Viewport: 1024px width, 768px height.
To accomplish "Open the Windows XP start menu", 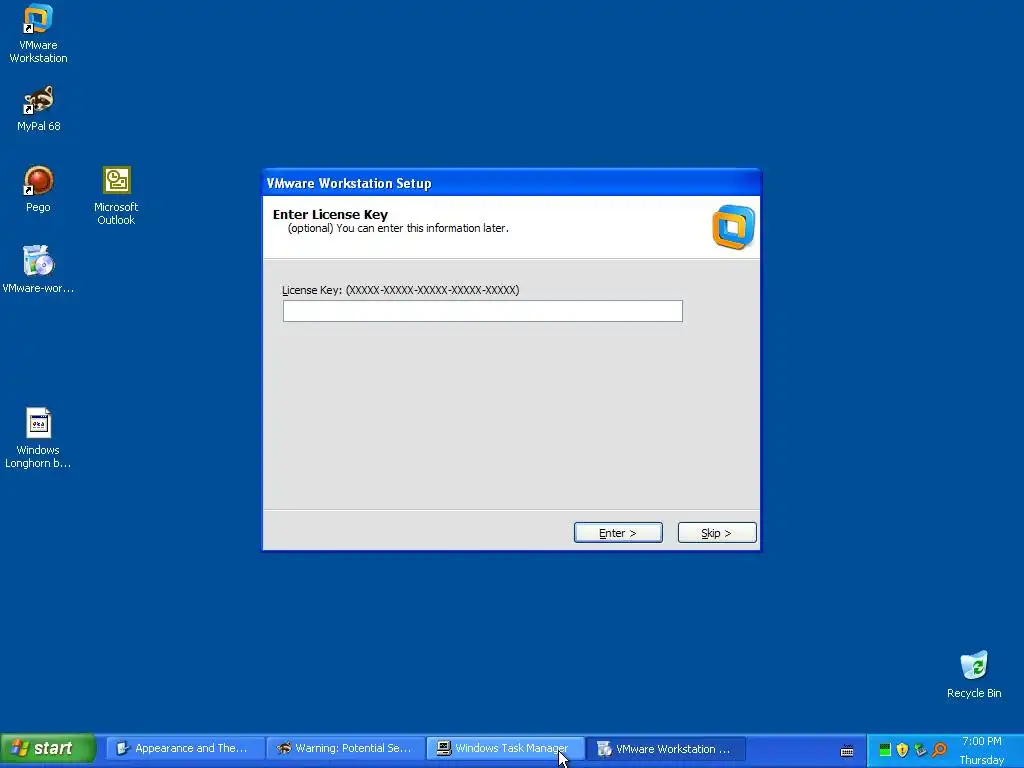I will tap(48, 748).
